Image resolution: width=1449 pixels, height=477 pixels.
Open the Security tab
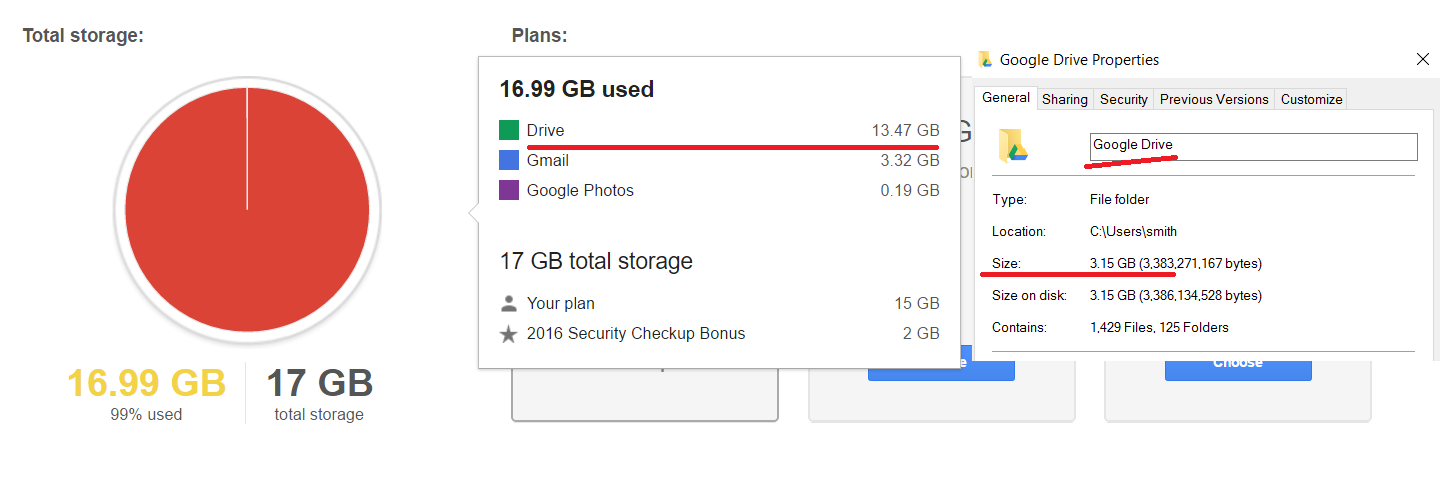pyautogui.click(x=1124, y=99)
